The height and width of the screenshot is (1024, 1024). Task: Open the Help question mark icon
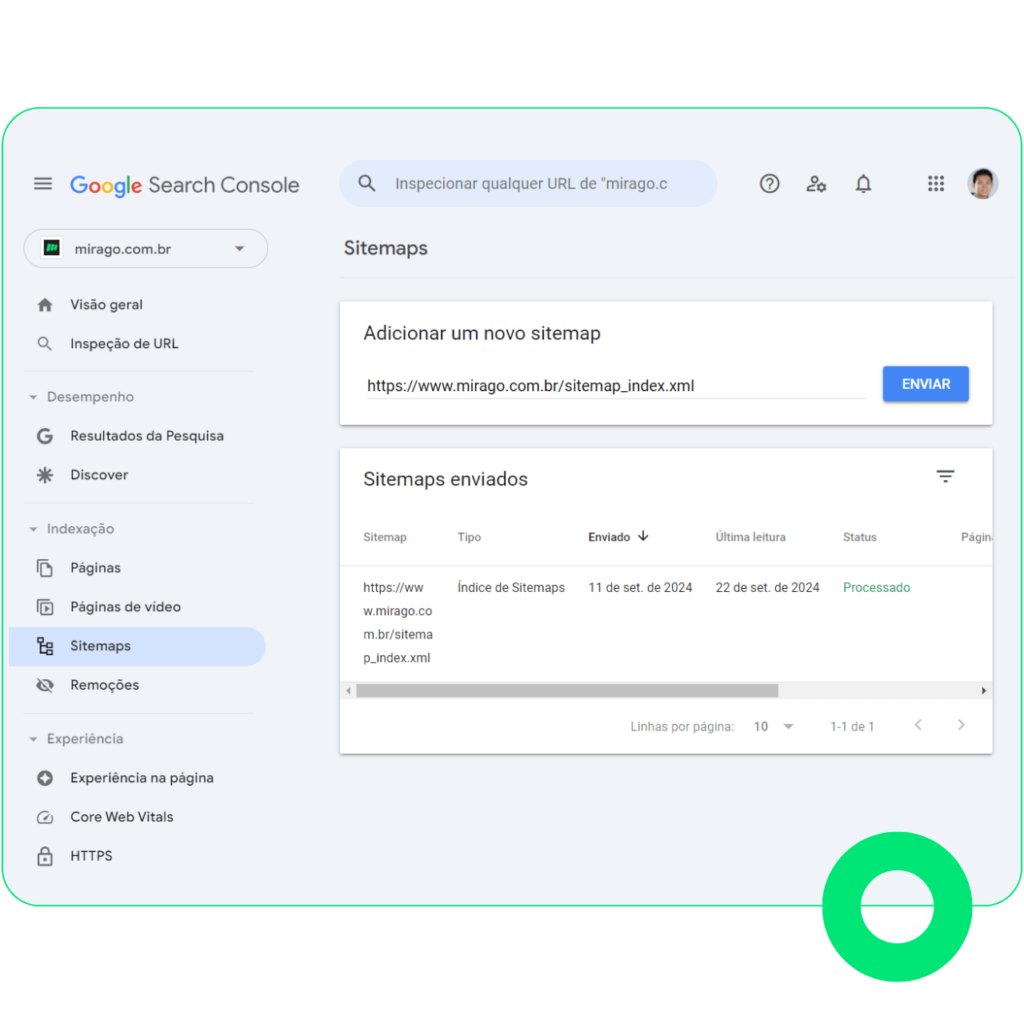click(x=769, y=184)
